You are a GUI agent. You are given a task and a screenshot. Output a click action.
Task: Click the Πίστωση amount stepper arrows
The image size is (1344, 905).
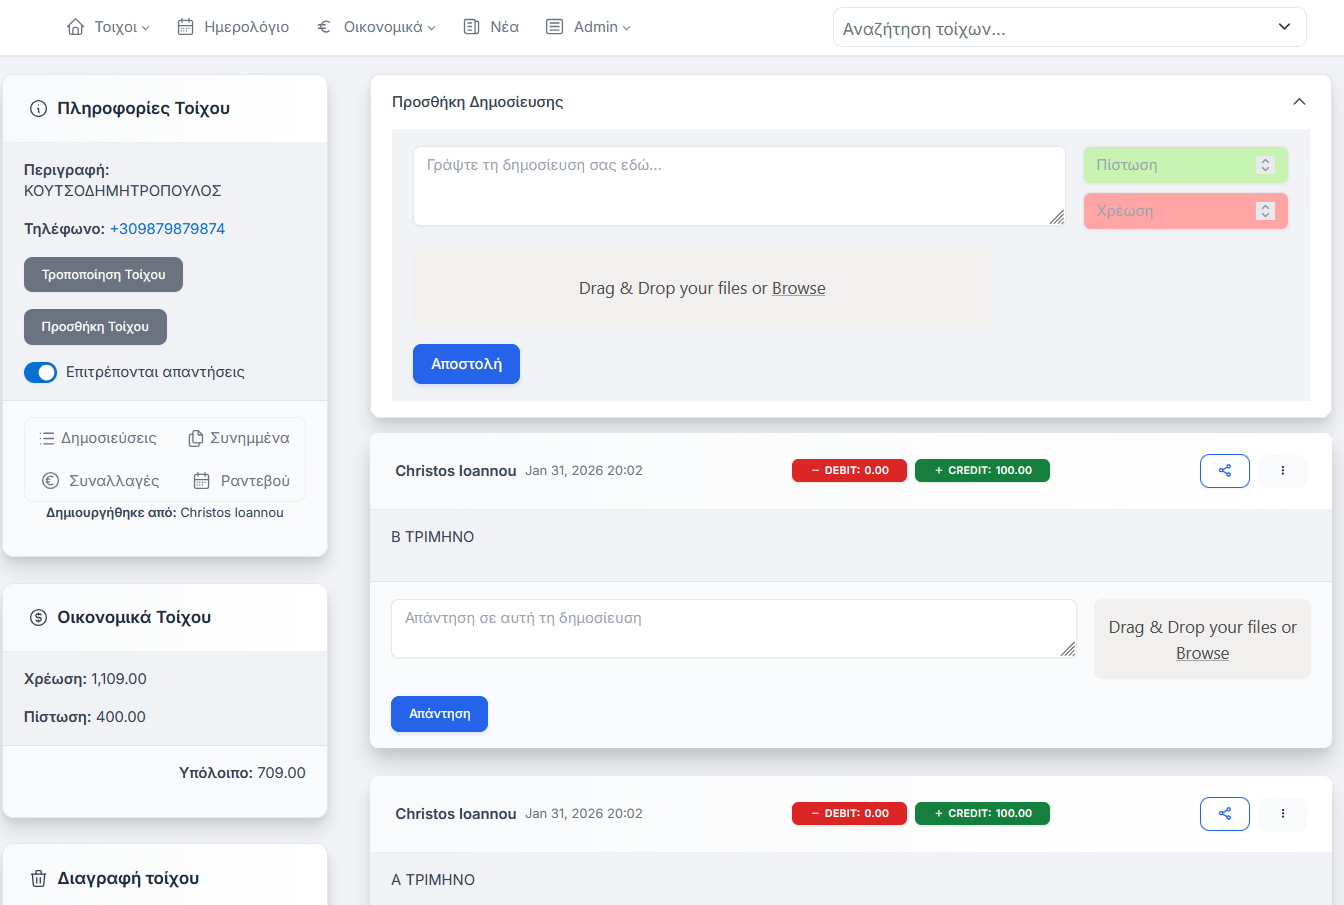click(x=1265, y=165)
